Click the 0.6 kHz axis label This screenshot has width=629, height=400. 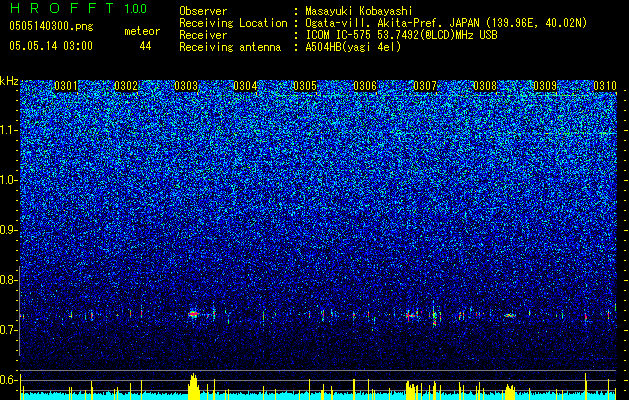9,380
